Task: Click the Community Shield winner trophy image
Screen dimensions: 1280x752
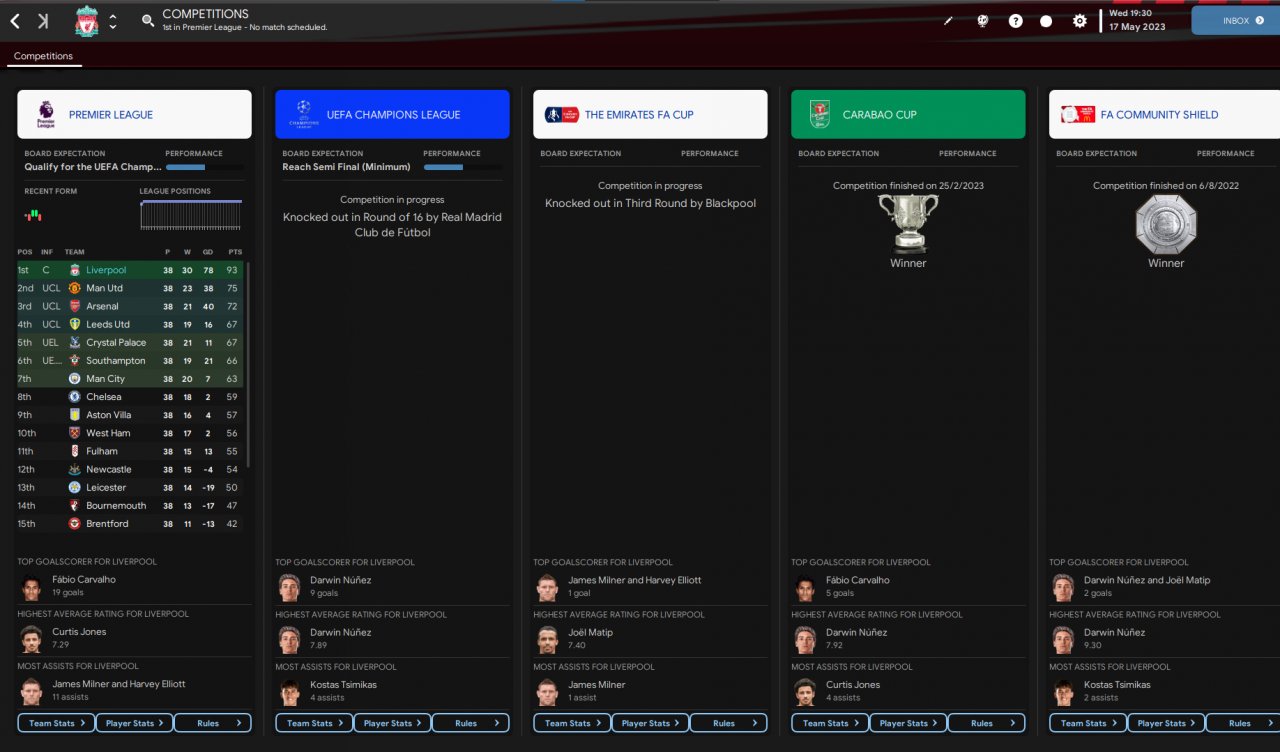Action: coord(1166,223)
